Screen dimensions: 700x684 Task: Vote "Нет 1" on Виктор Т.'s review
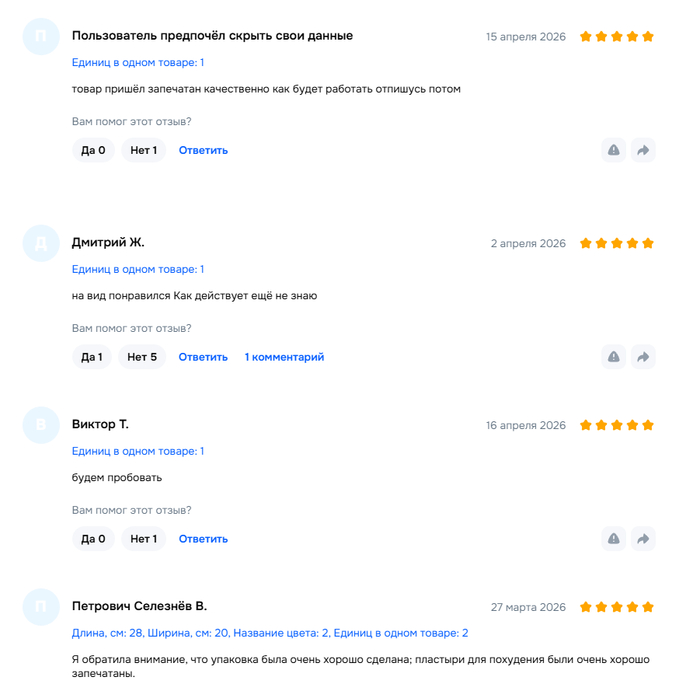[x=143, y=539]
